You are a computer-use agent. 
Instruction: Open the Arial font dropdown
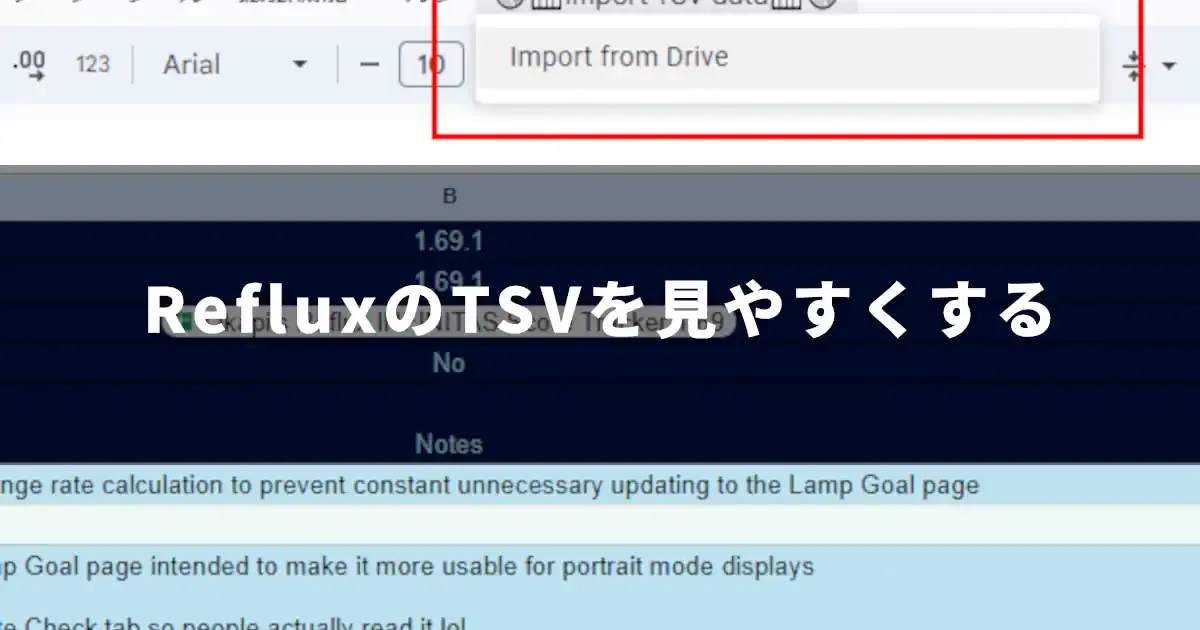click(x=236, y=65)
